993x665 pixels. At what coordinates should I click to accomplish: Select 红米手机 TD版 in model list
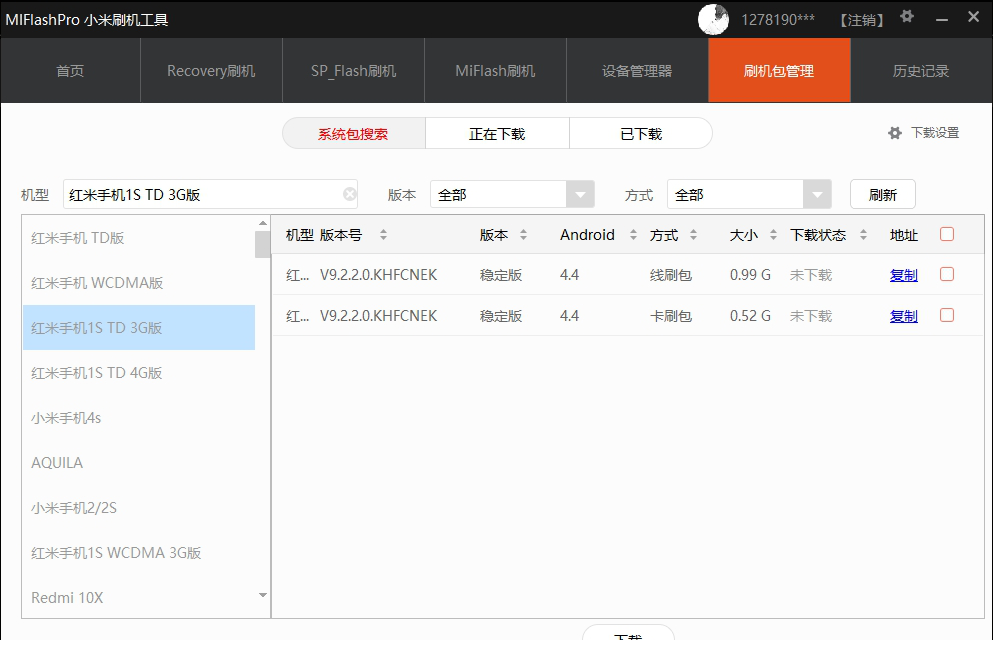pyautogui.click(x=139, y=238)
